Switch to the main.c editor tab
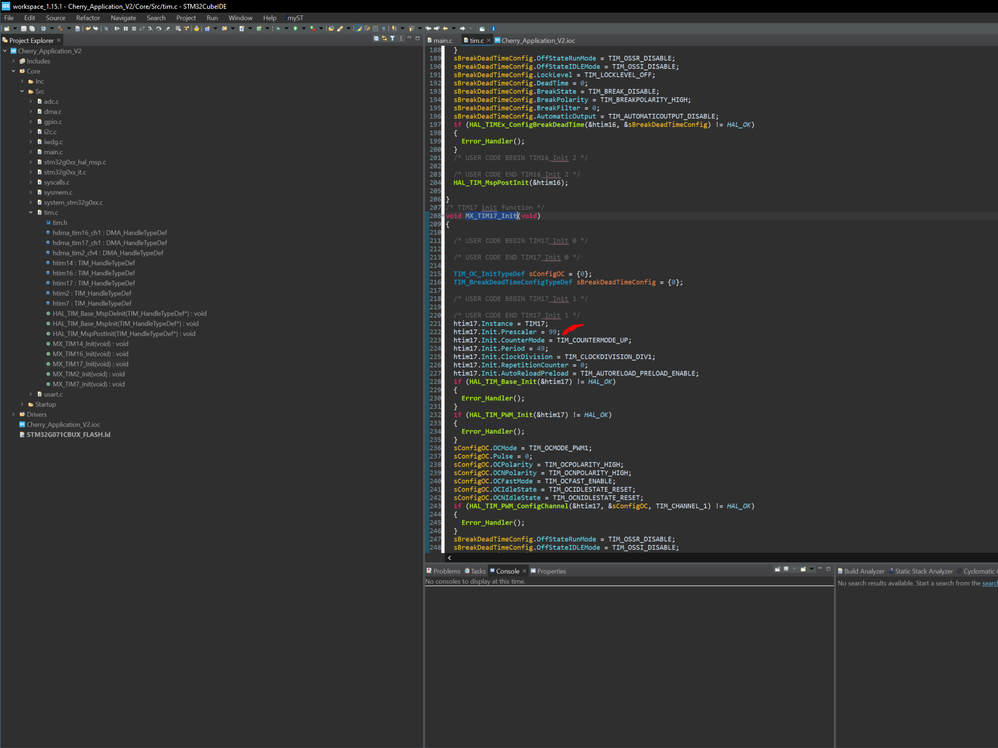The image size is (998, 748). click(x=442, y=41)
